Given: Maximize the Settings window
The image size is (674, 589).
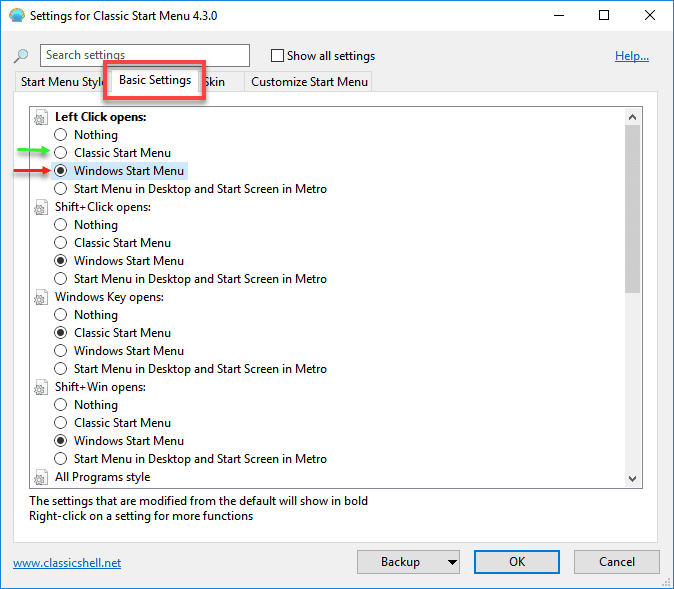Looking at the screenshot, I should click(604, 15).
